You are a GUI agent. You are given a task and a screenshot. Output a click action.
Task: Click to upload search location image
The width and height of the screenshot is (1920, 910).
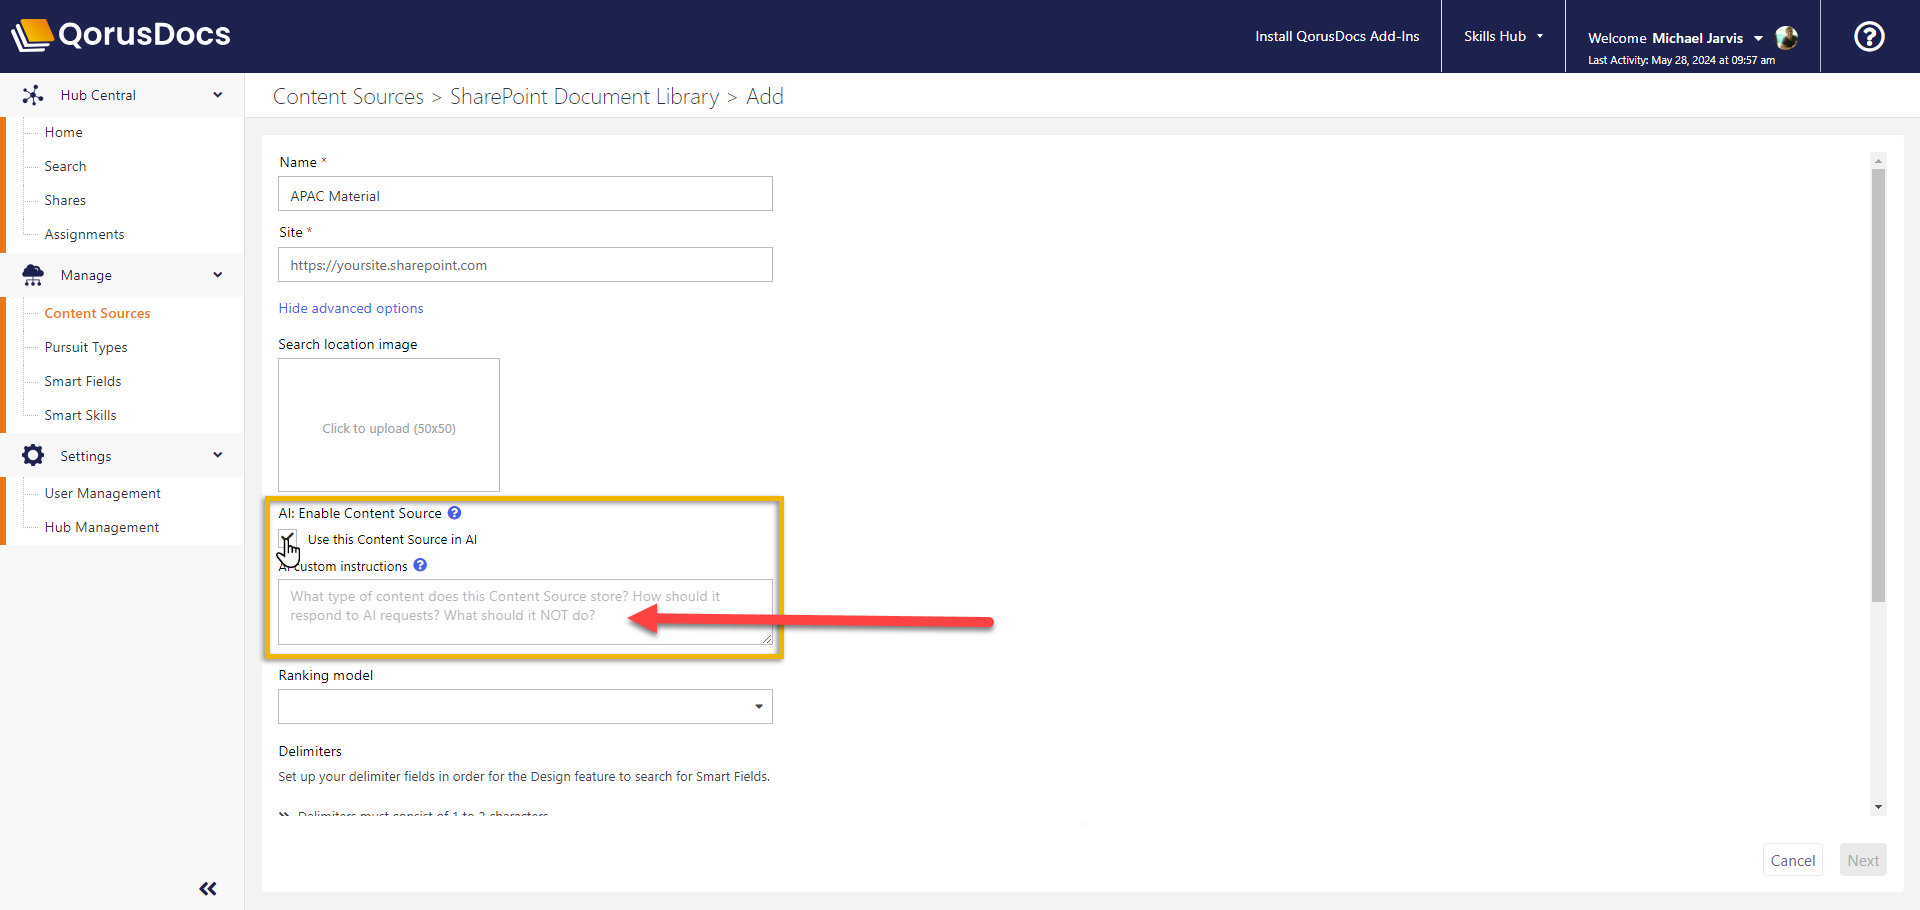click(389, 425)
